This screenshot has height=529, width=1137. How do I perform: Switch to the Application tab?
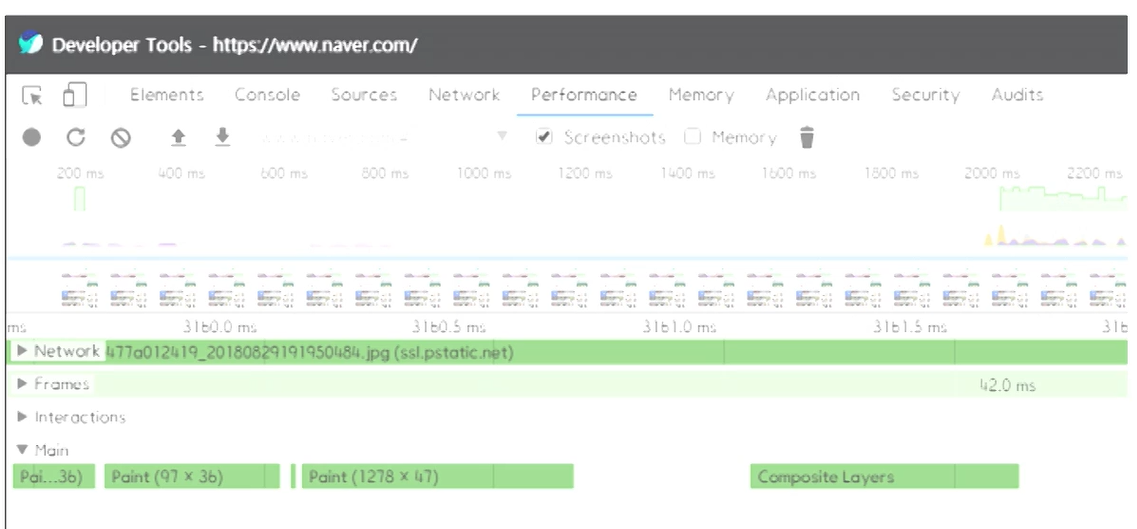pos(813,95)
